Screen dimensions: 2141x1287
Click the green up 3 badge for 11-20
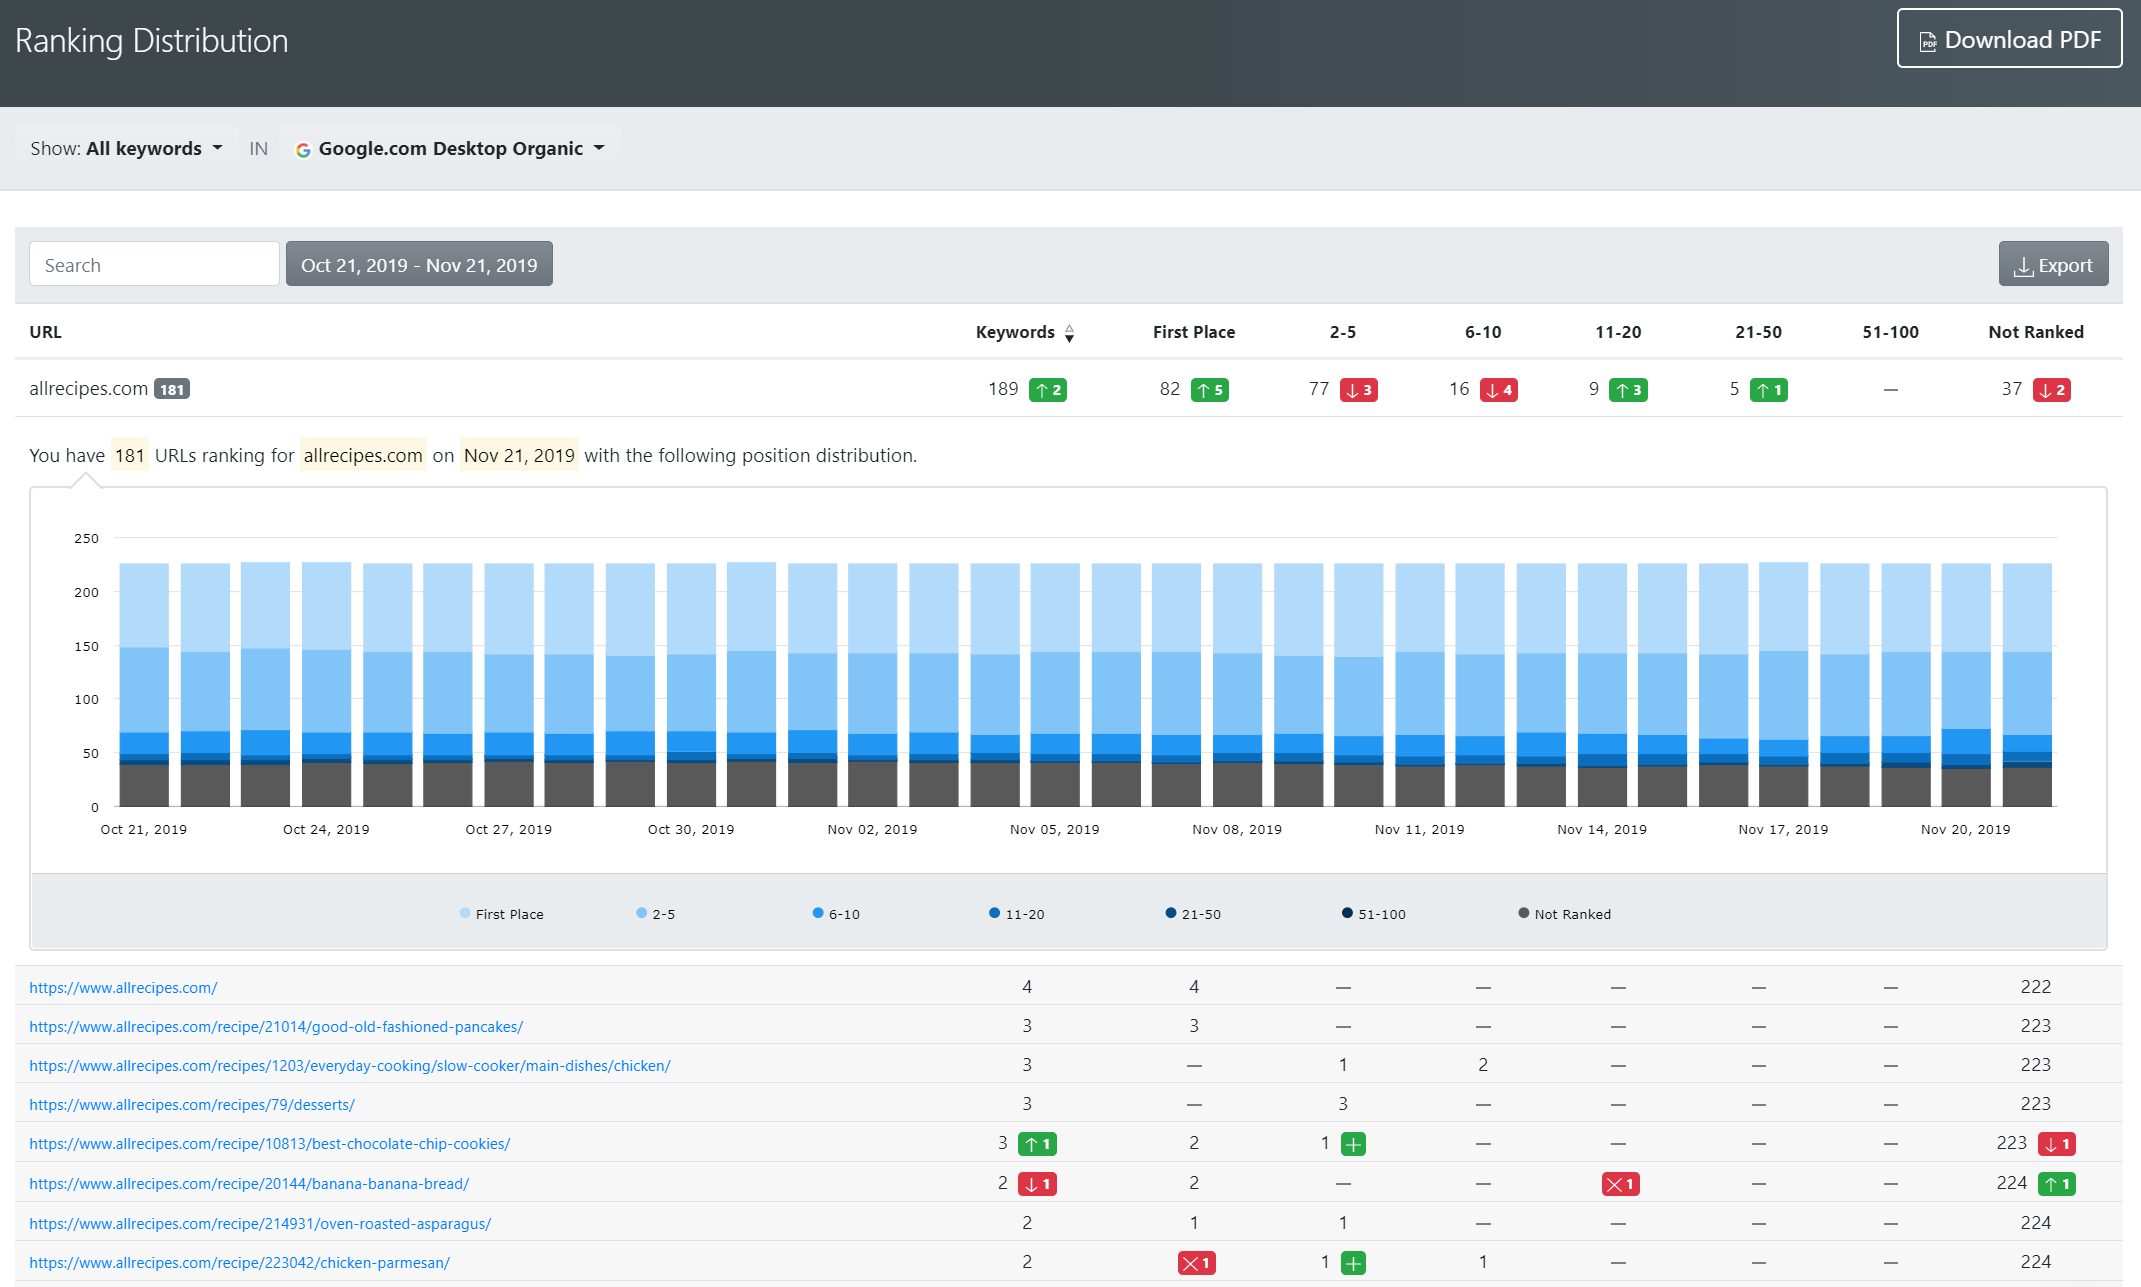pos(1628,390)
